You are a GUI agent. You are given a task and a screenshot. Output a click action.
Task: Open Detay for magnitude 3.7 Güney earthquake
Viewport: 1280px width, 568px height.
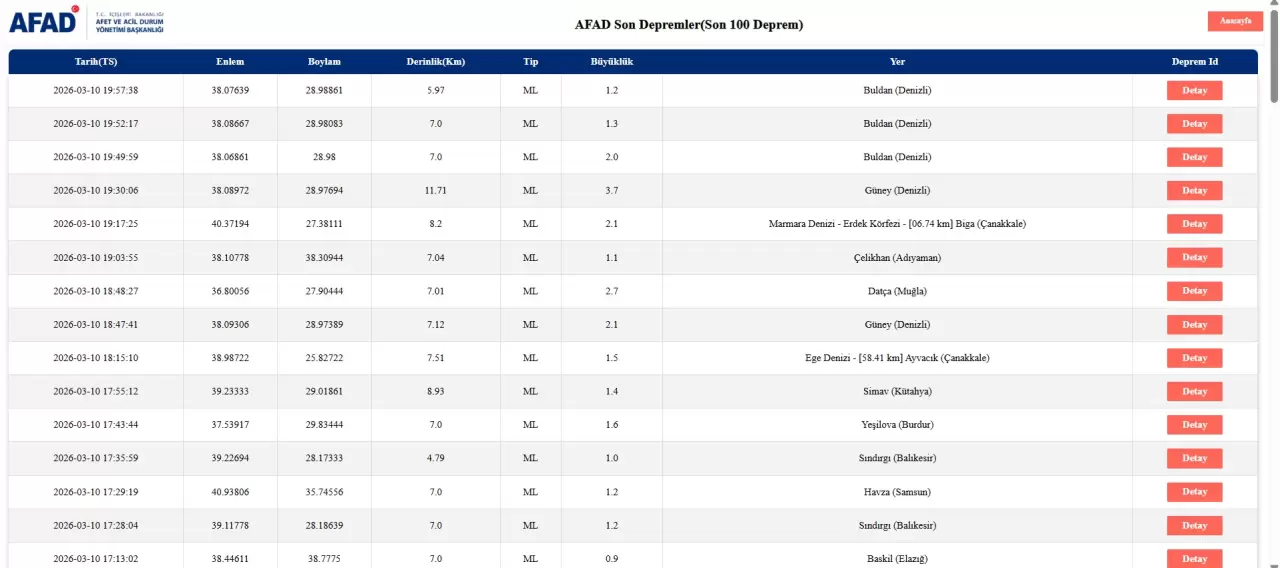(1194, 191)
